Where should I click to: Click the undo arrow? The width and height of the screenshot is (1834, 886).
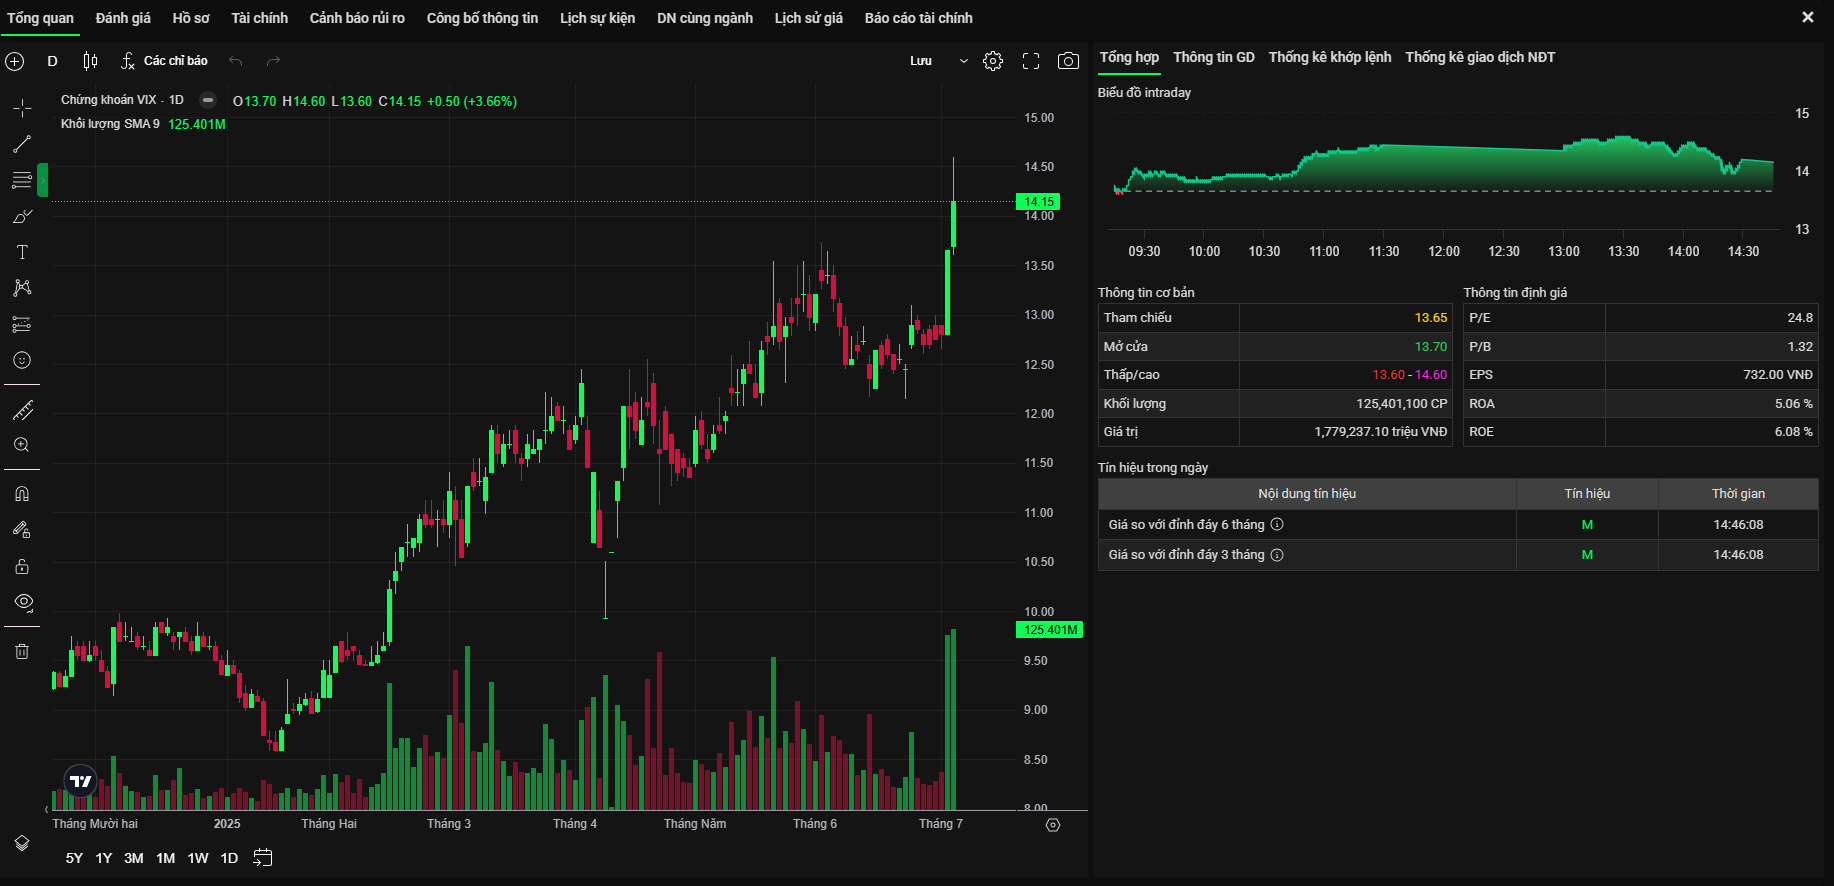pos(236,61)
